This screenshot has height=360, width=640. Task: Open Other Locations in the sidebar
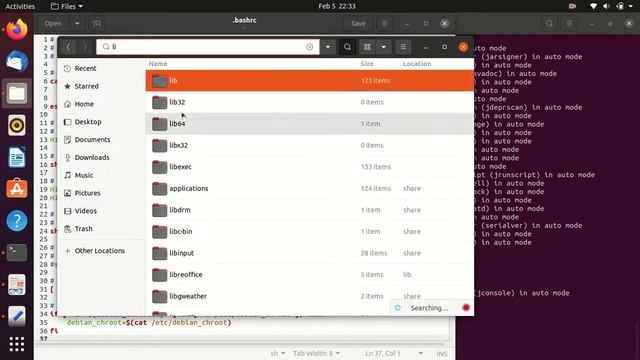tap(101, 251)
